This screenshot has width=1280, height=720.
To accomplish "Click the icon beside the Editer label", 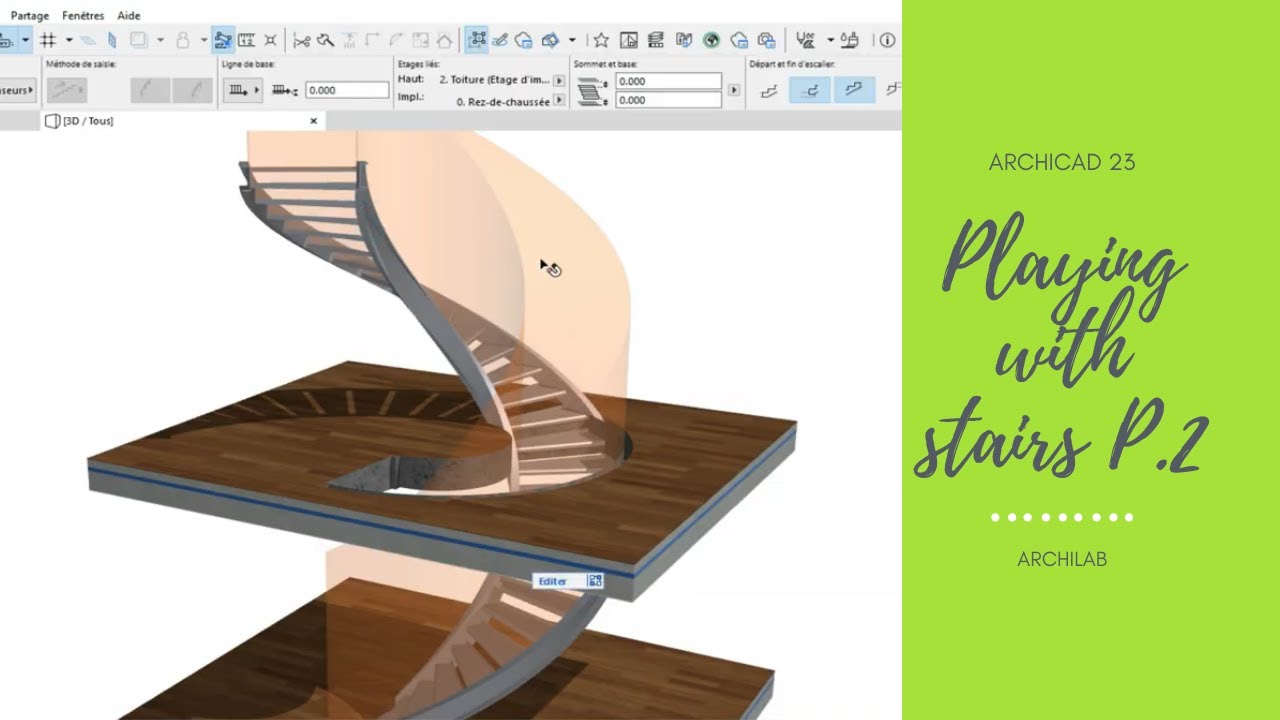I will tap(594, 580).
